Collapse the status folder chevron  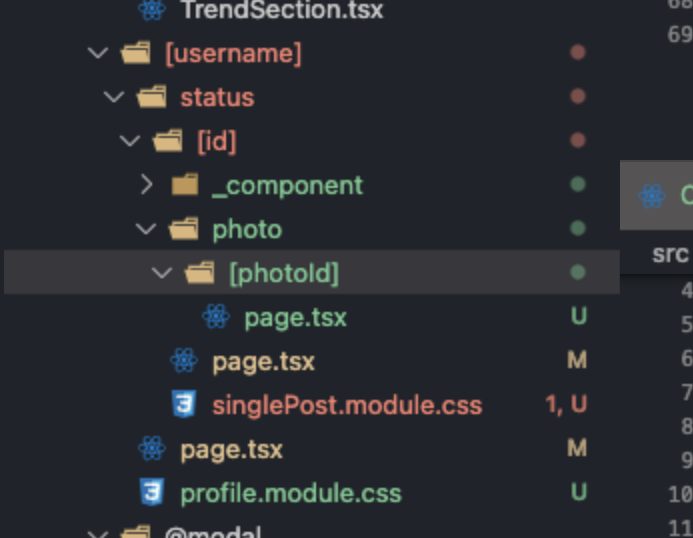[x=114, y=97]
